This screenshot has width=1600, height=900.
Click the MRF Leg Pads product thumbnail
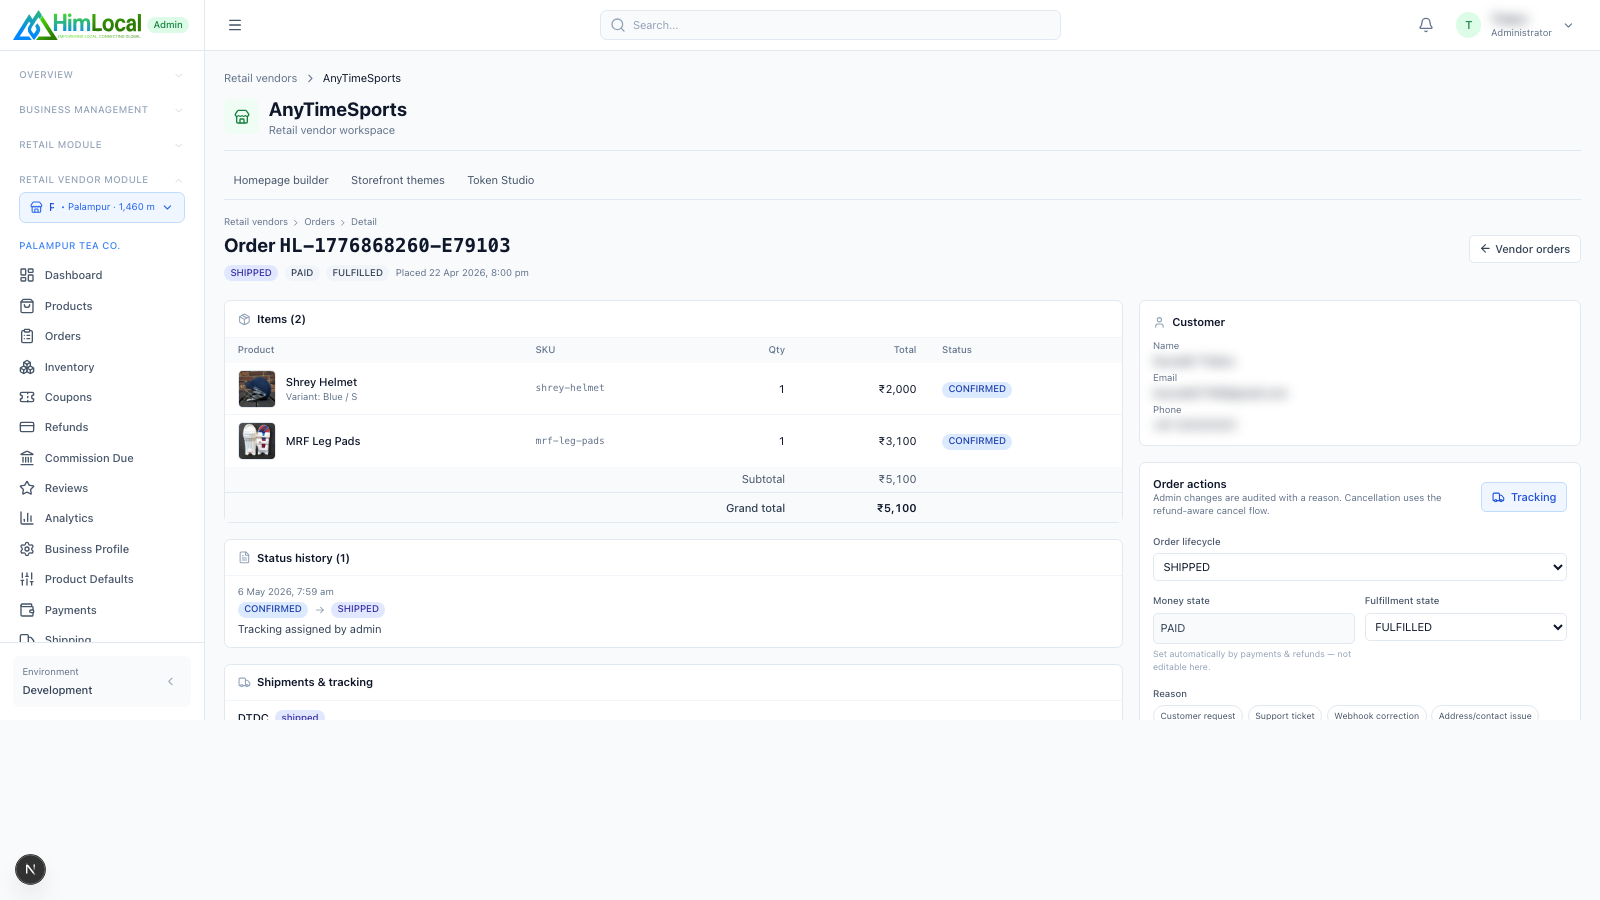[x=257, y=441]
